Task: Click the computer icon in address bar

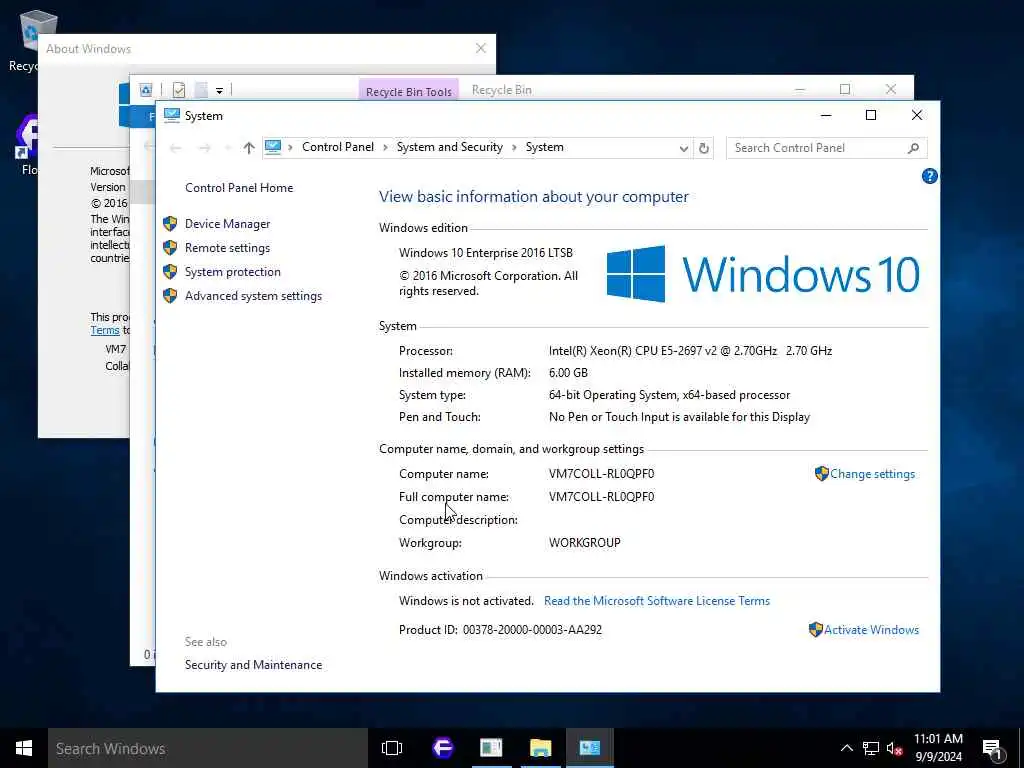Action: click(273, 148)
